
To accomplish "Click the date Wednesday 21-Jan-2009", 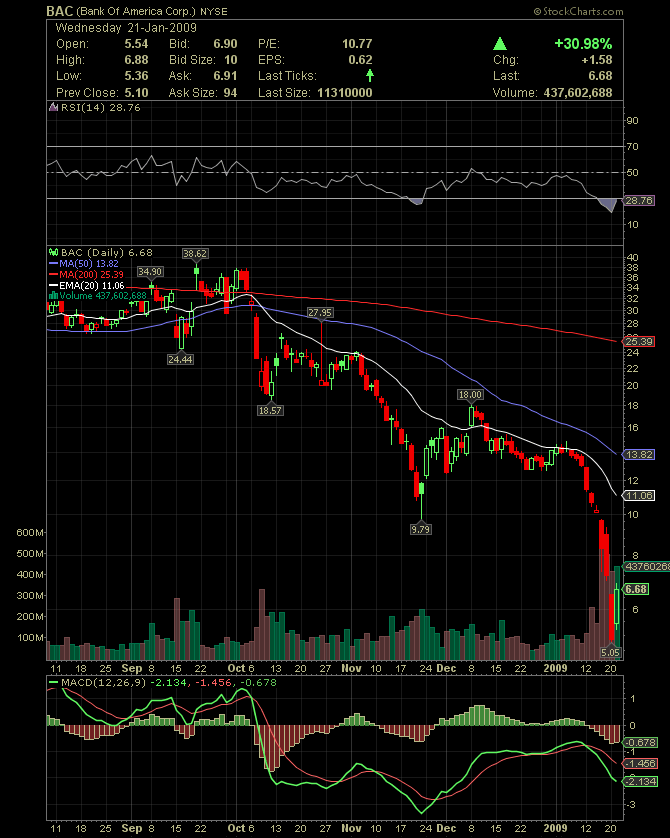I will [126, 28].
